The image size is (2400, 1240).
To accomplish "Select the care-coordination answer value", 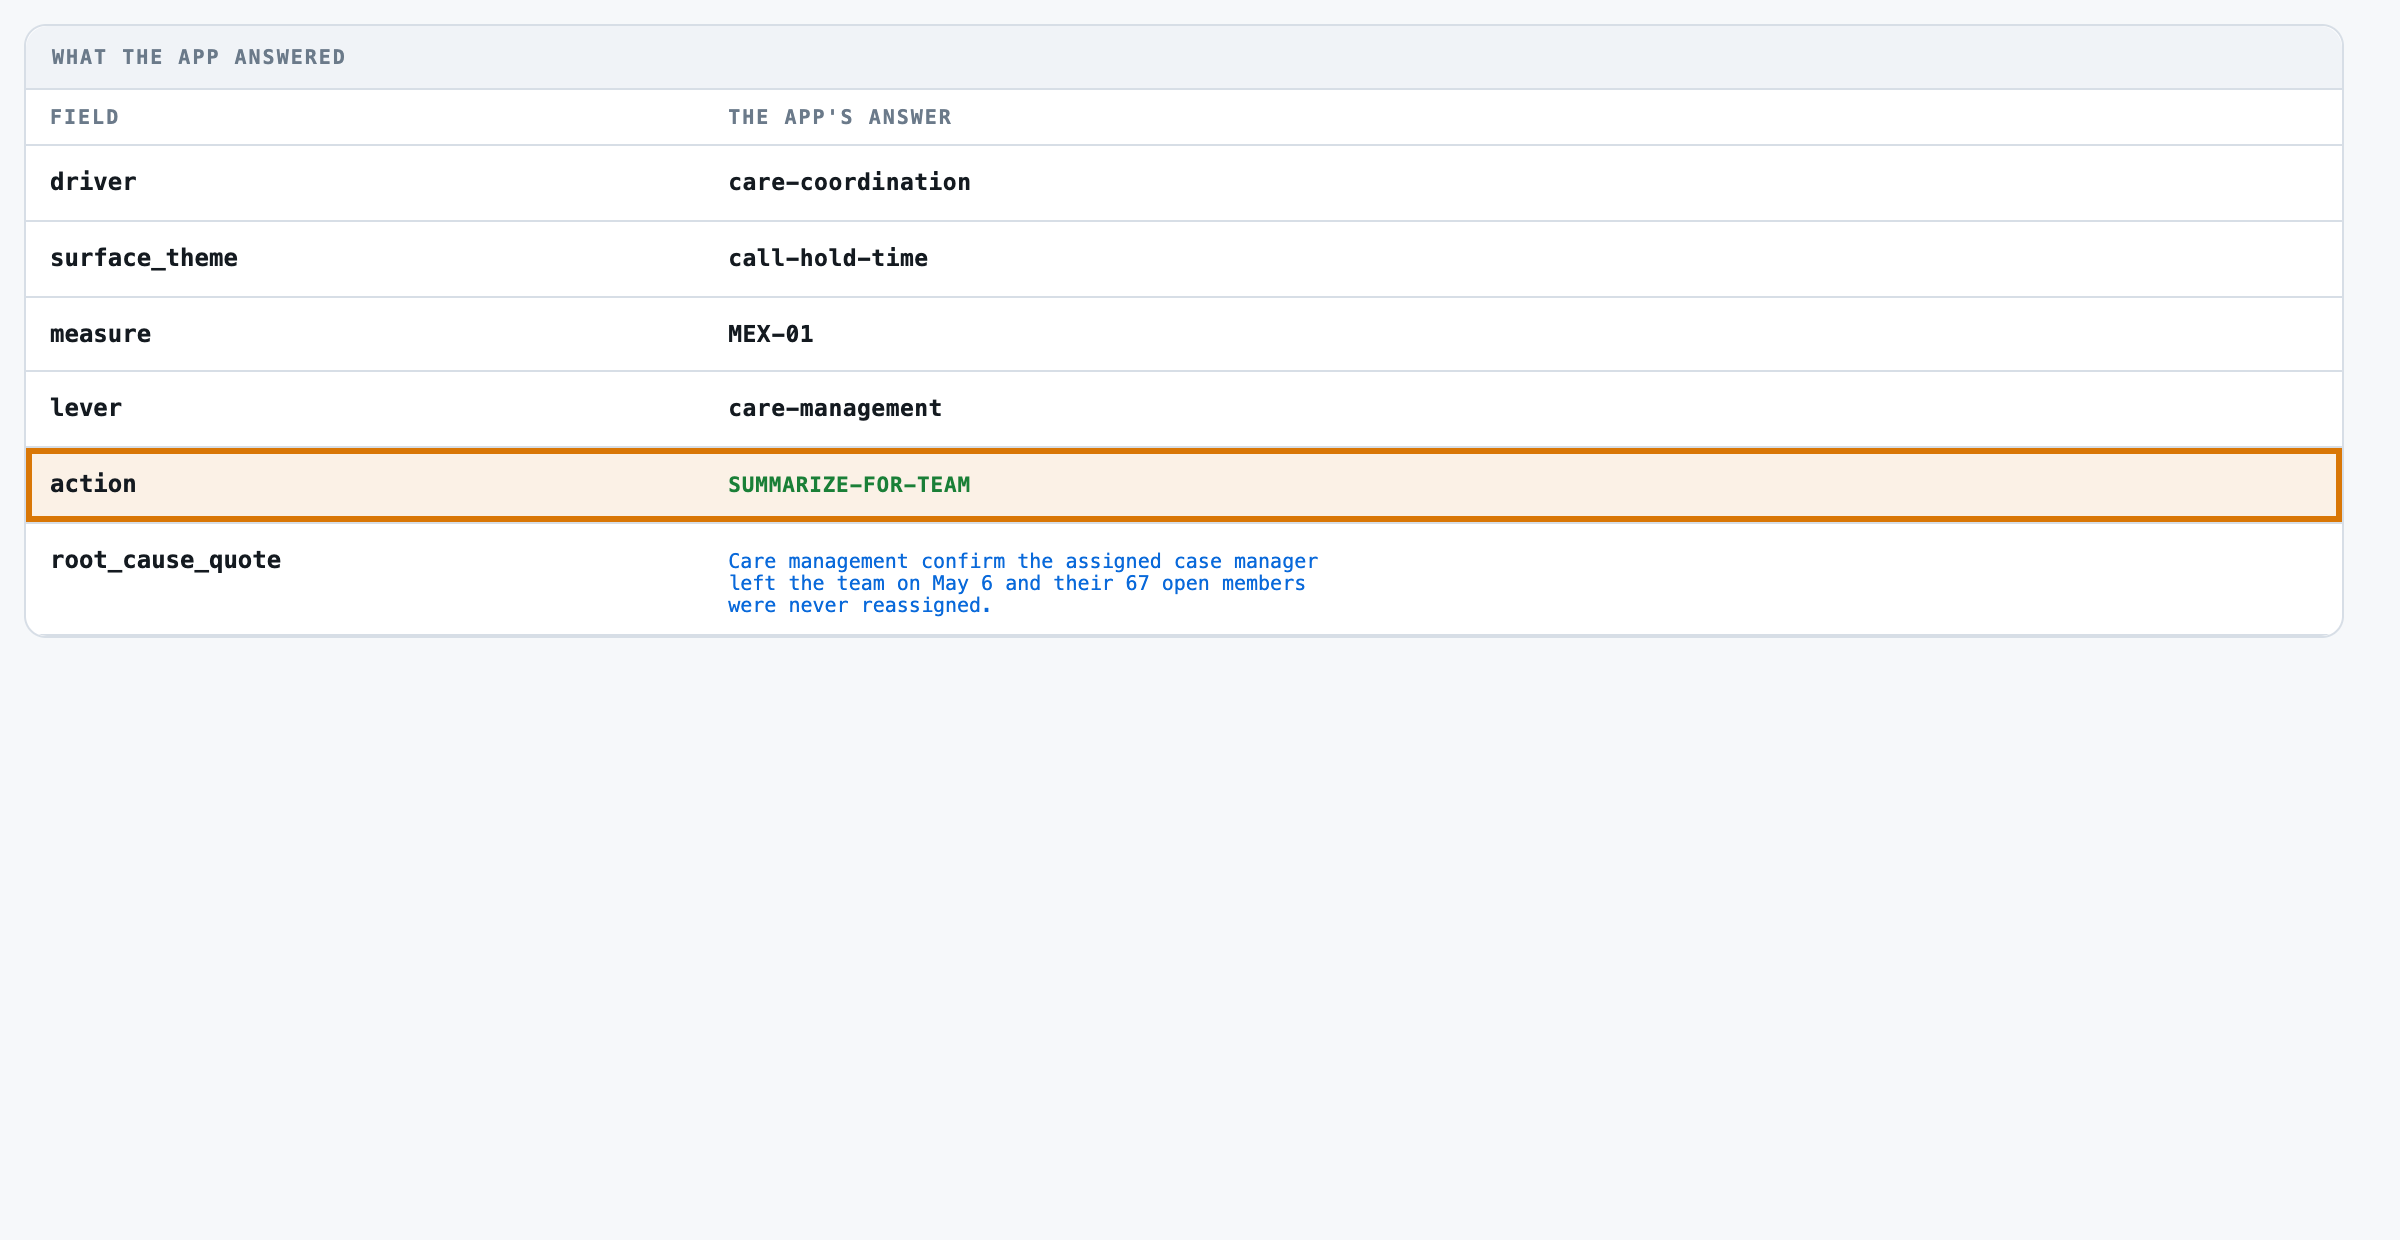I will tap(849, 182).
